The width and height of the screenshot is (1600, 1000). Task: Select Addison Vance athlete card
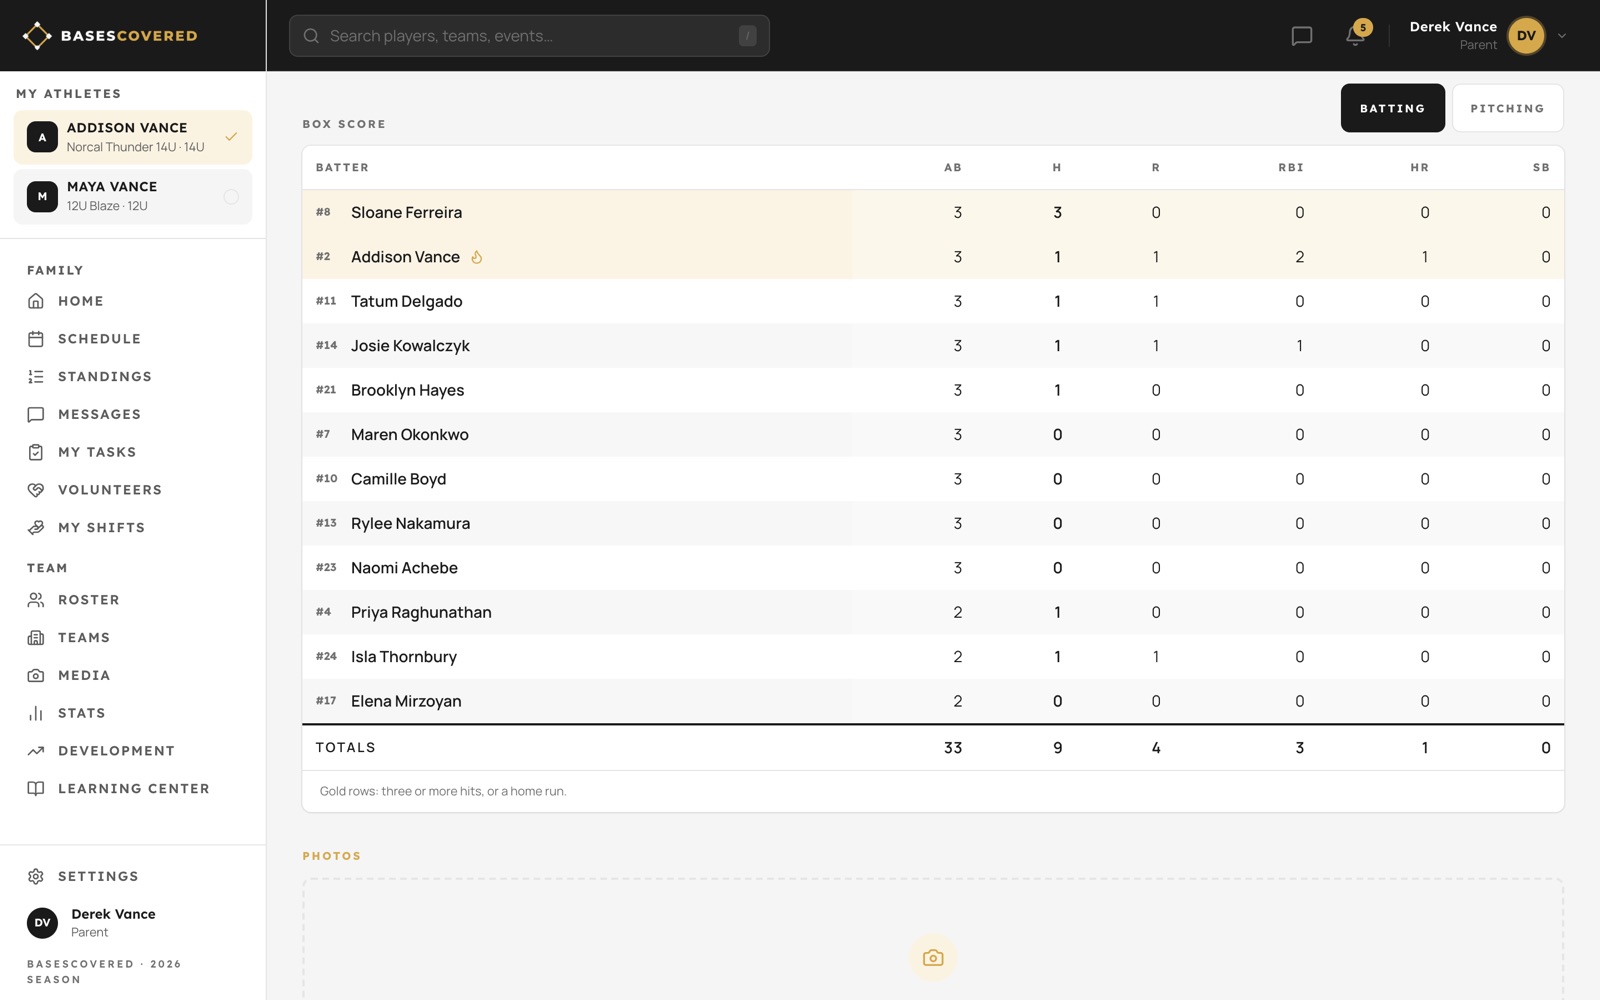(x=133, y=137)
